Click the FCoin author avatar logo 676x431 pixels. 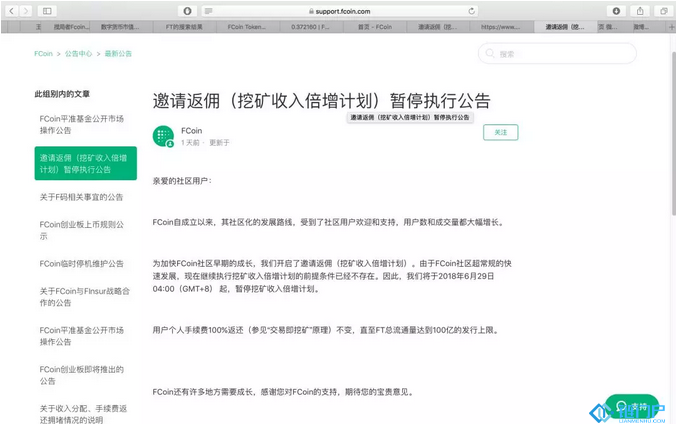(x=163, y=136)
